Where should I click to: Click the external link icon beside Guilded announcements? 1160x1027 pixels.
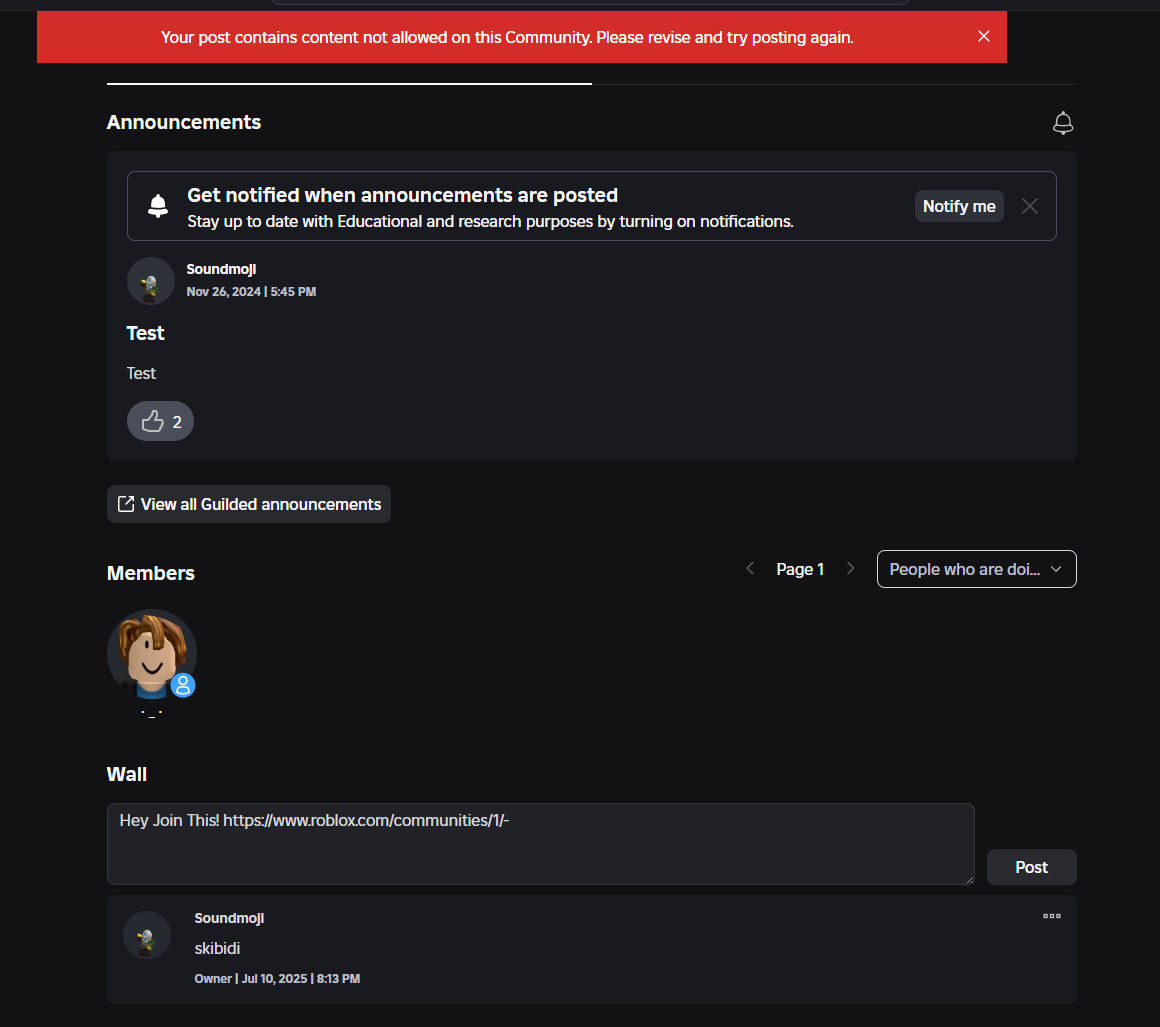126,504
